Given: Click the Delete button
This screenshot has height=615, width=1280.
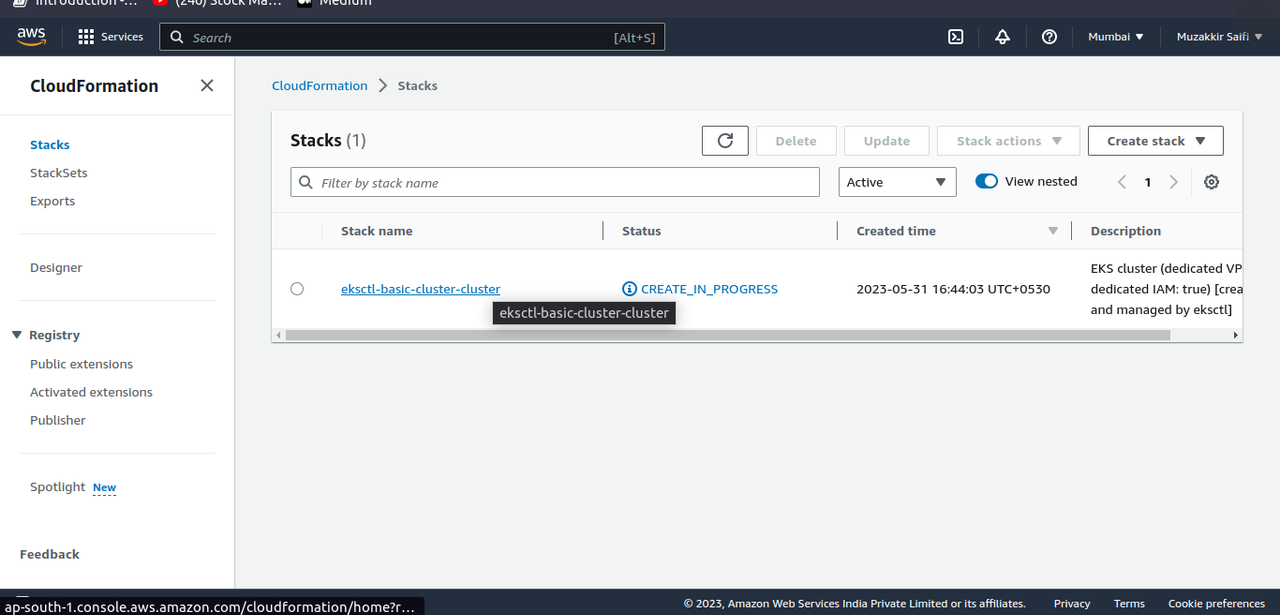Looking at the screenshot, I should (x=796, y=141).
